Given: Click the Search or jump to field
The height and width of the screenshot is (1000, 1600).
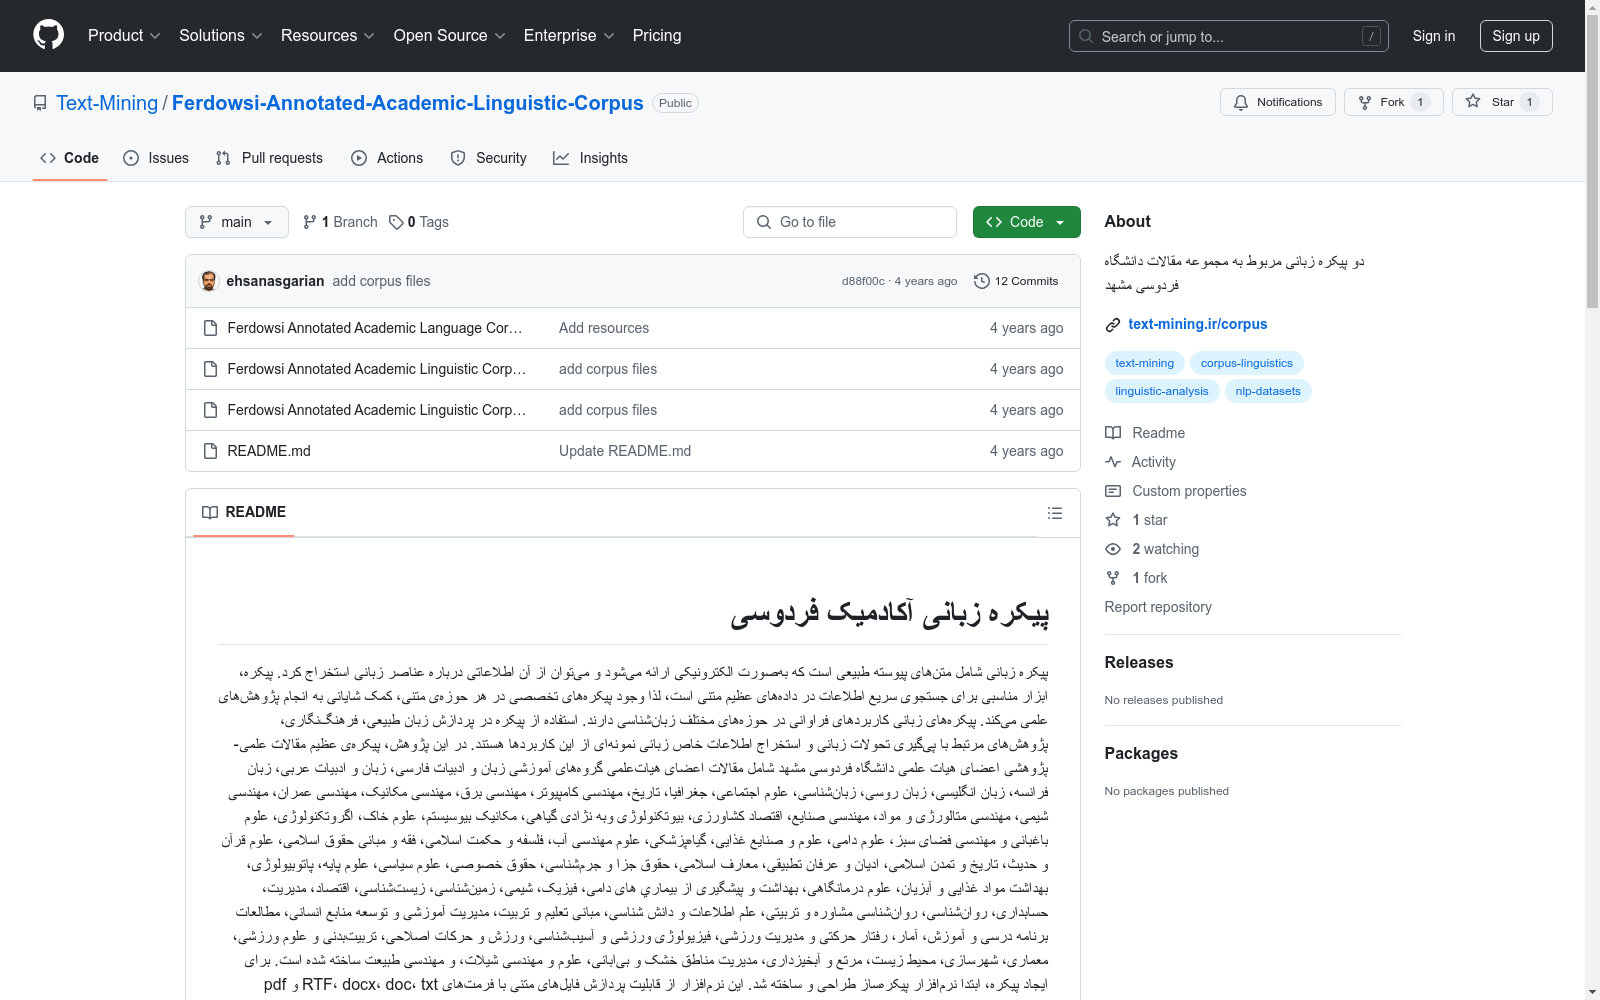Looking at the screenshot, I should pyautogui.click(x=1229, y=36).
